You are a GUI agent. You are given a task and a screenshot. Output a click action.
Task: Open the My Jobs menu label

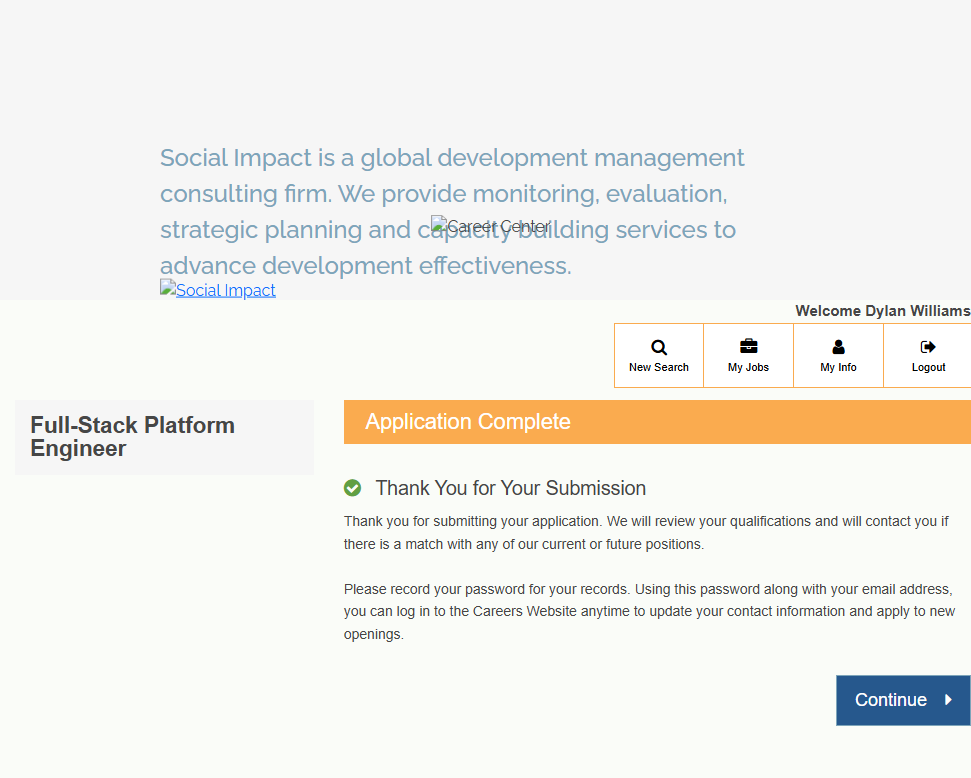click(x=748, y=367)
